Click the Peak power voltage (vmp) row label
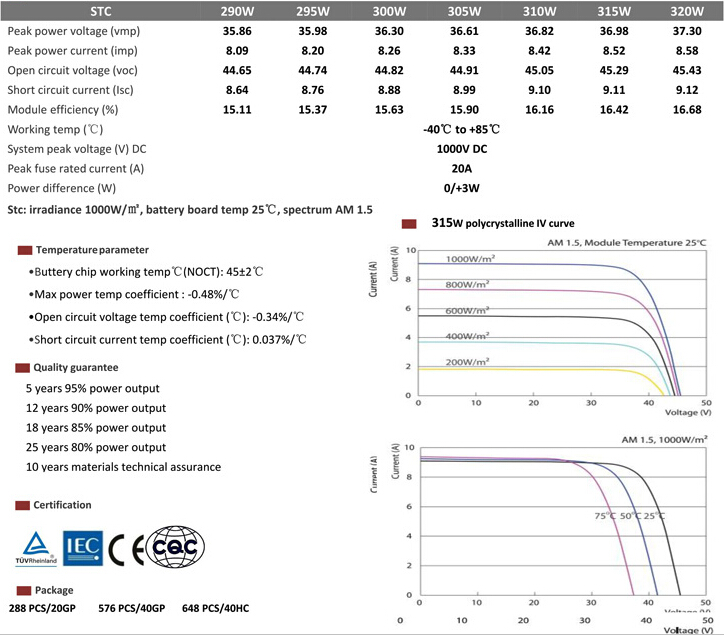724x635 pixels. [x=73, y=31]
